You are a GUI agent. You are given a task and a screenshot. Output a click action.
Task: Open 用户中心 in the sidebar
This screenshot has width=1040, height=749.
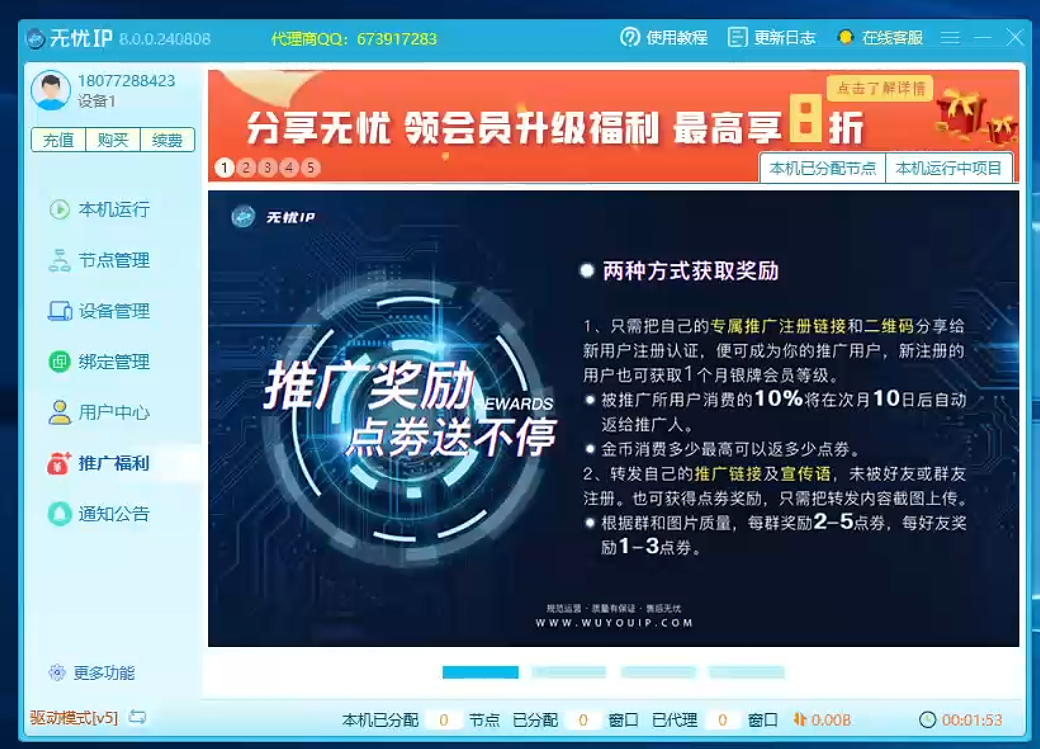(x=99, y=413)
